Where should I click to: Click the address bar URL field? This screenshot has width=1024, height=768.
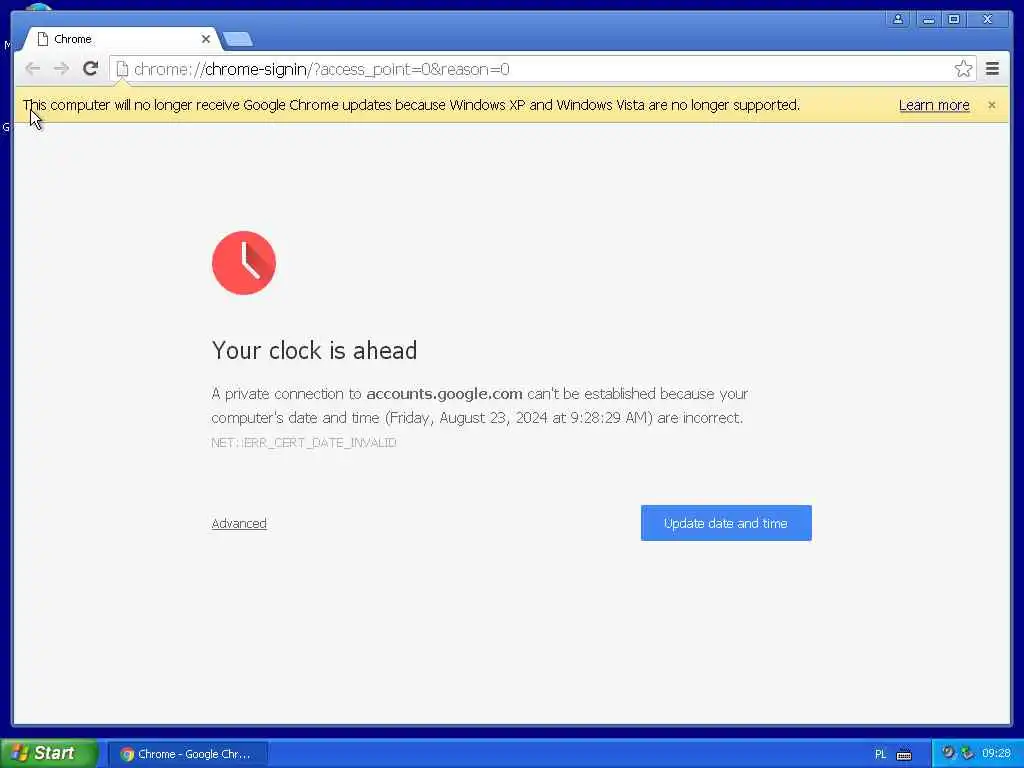(541, 69)
